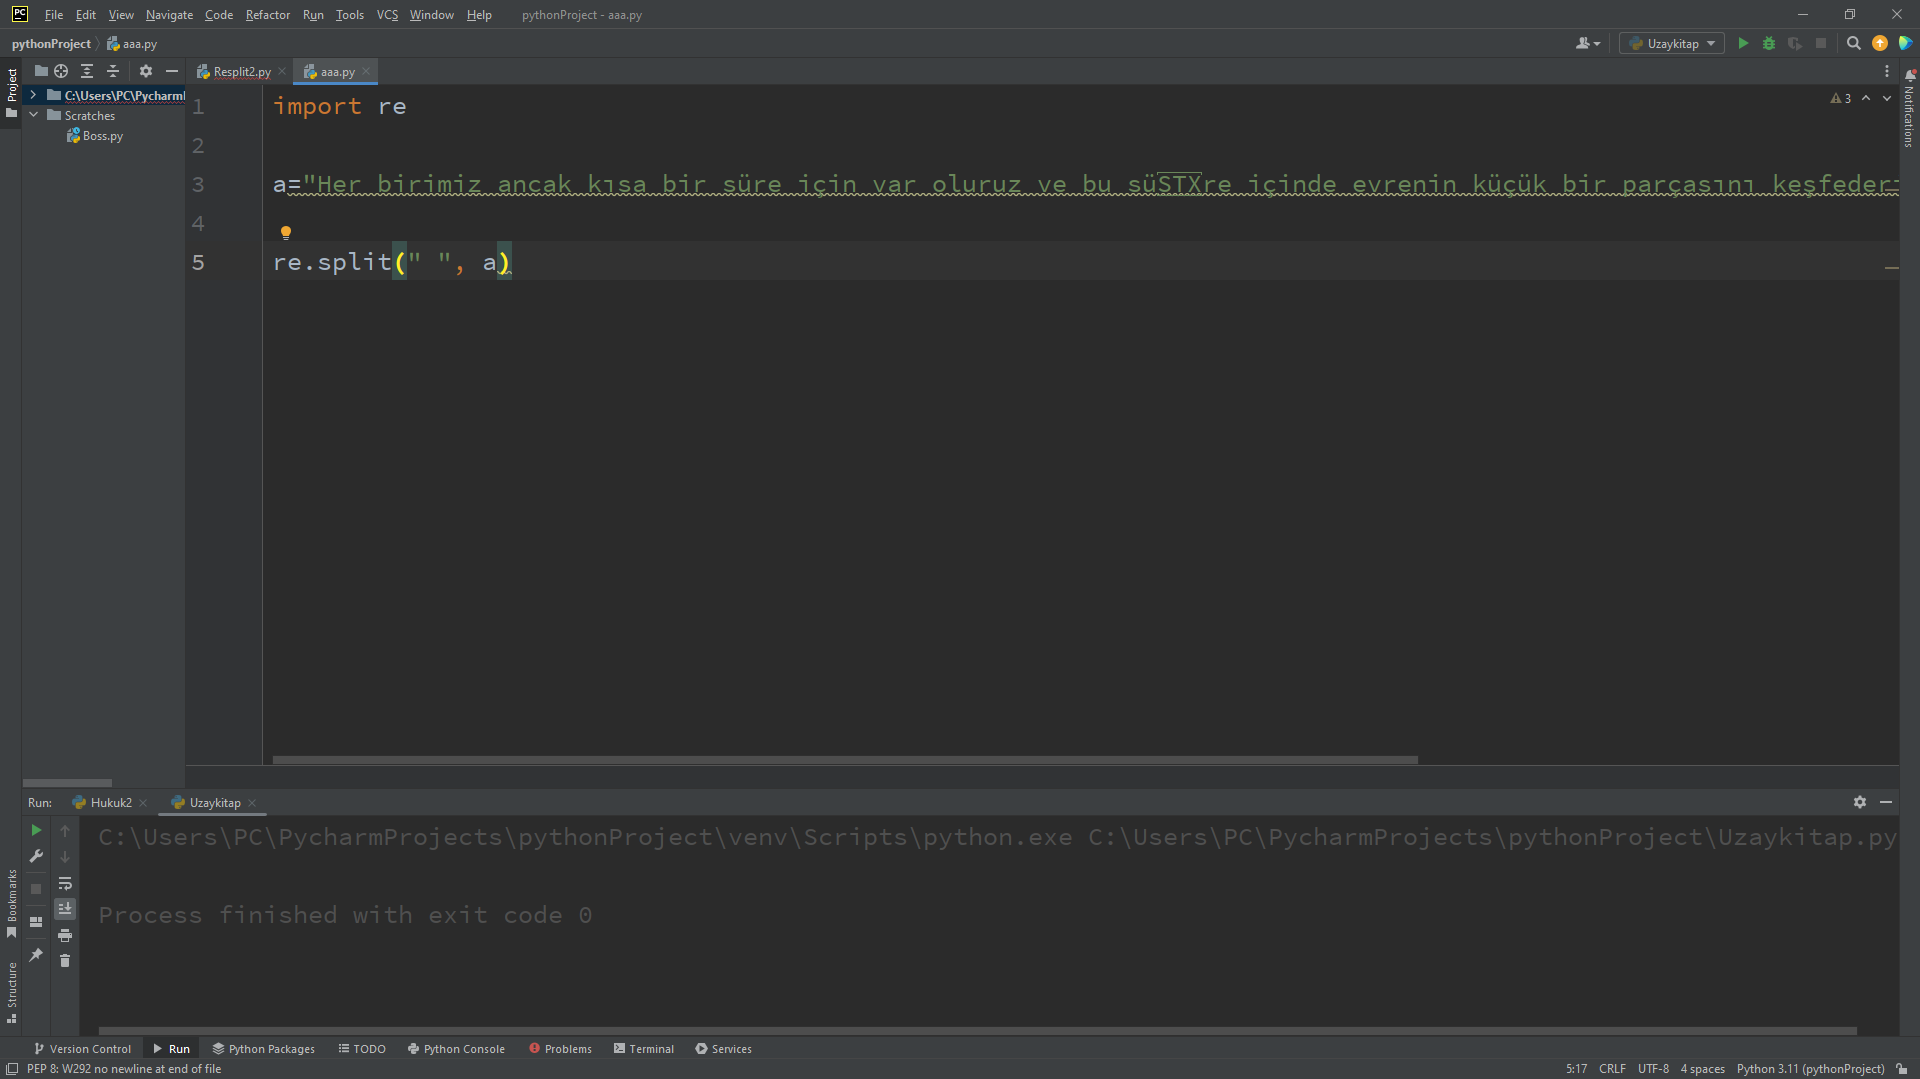This screenshot has height=1079, width=1920.
Task: Change line separator CRLF in status bar
Action: (1612, 1069)
